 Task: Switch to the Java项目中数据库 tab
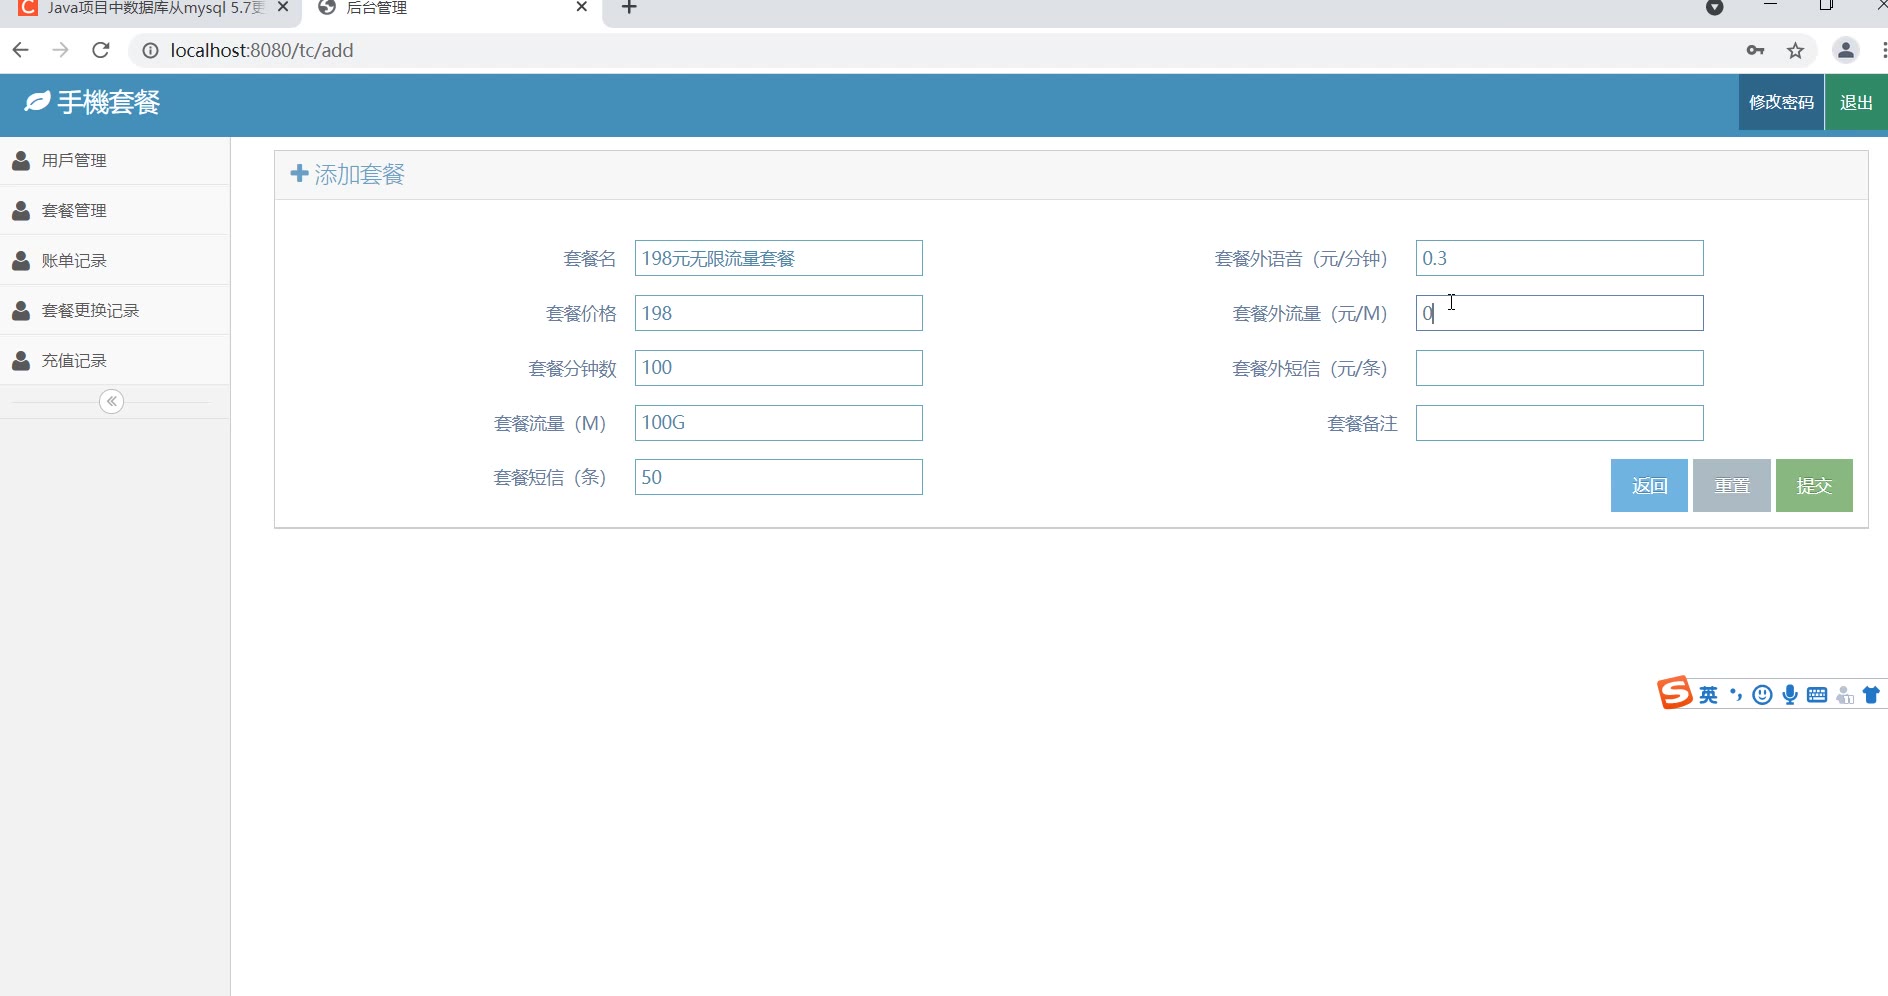[x=150, y=8]
